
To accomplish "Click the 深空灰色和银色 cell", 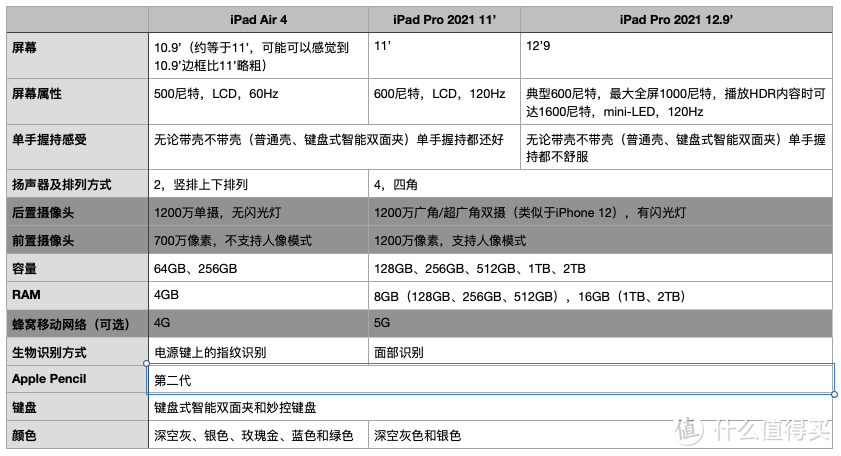I will [x=601, y=435].
